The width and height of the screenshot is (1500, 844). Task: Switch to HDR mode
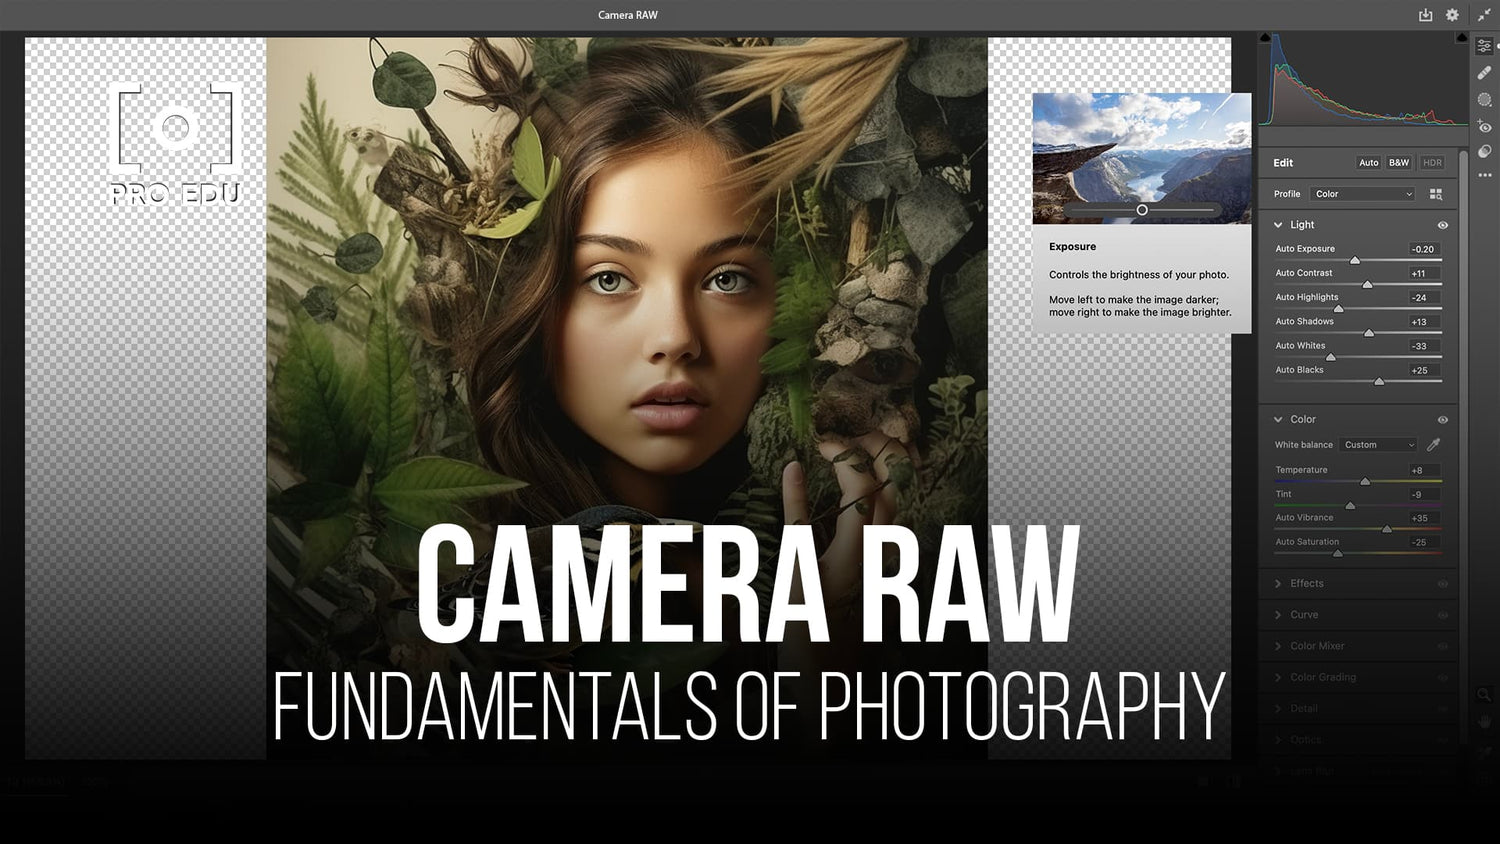[x=1431, y=162]
